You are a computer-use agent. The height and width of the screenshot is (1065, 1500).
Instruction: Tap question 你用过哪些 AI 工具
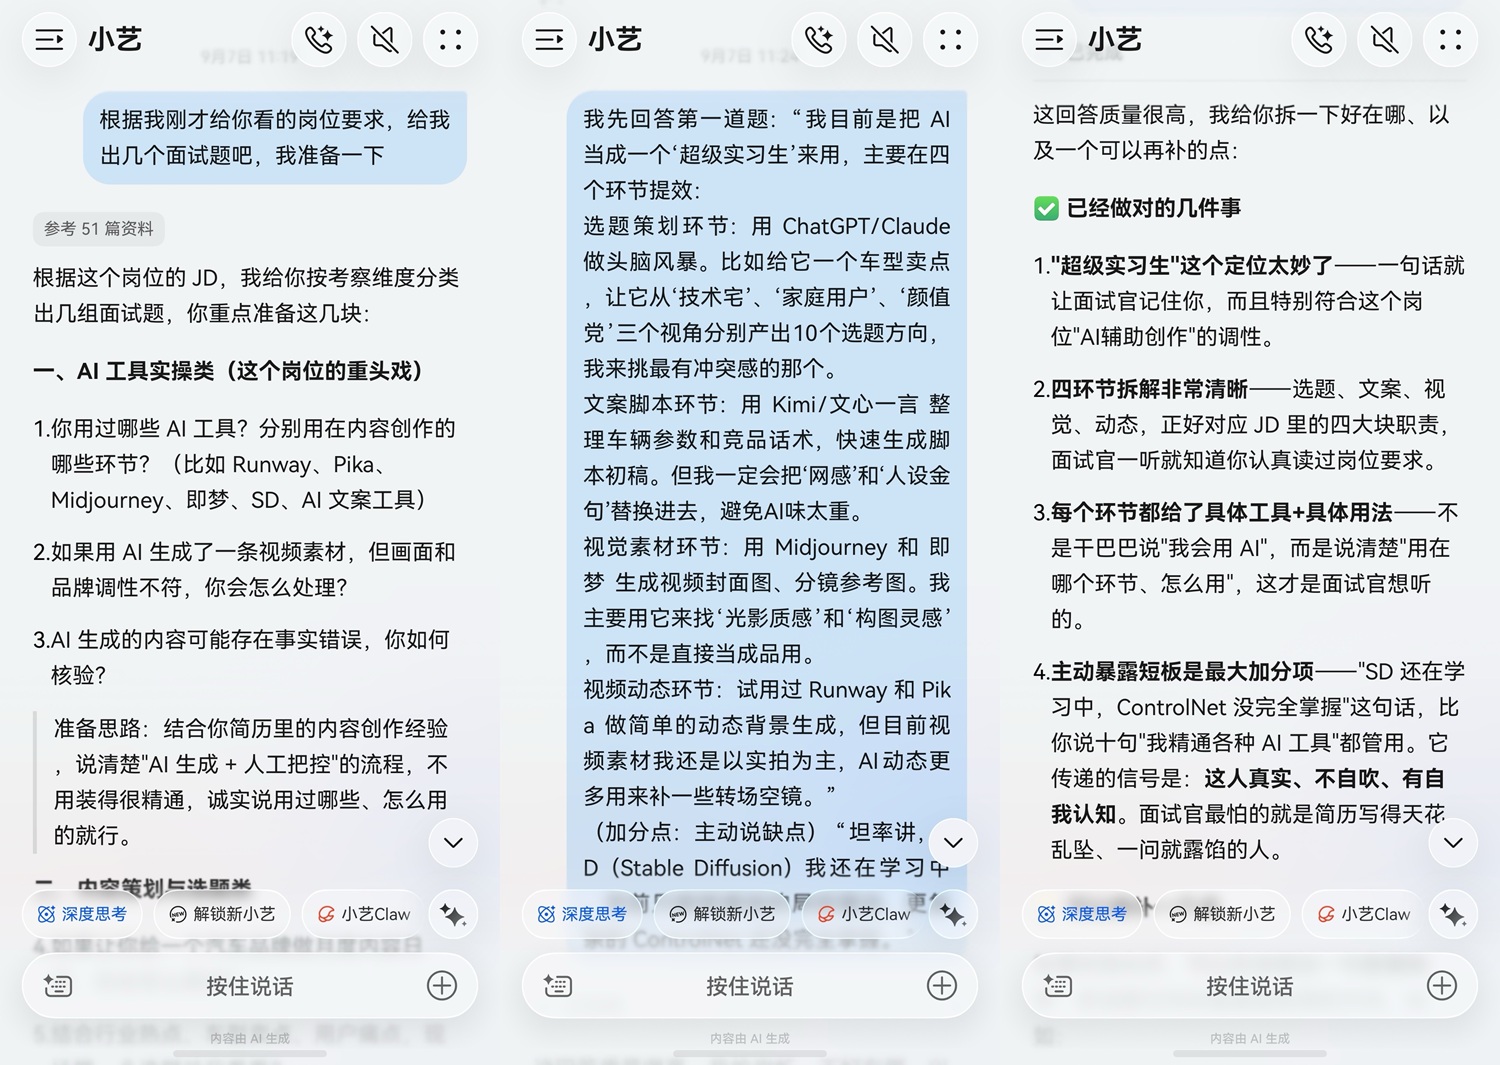(244, 464)
